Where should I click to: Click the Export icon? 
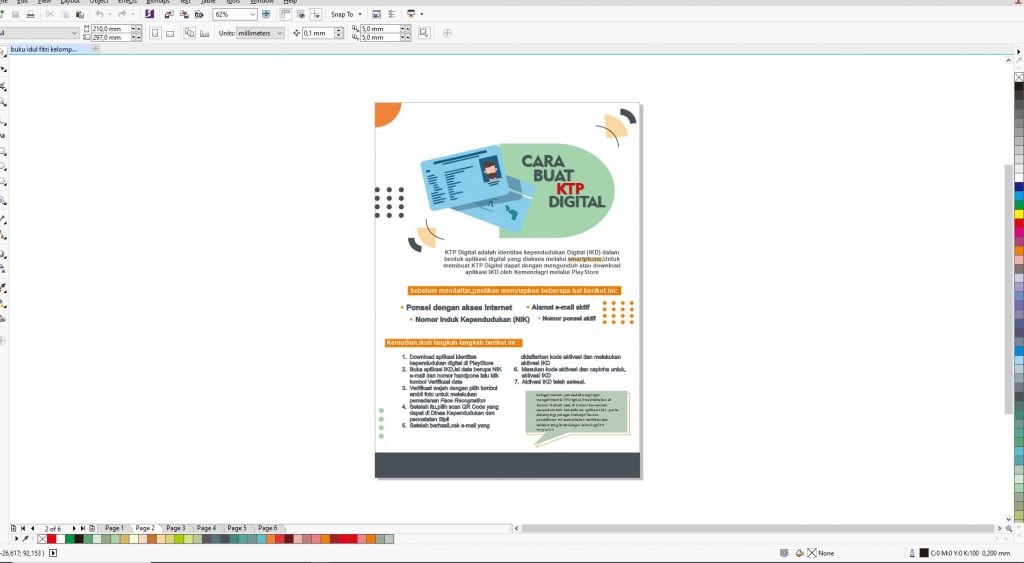point(184,14)
